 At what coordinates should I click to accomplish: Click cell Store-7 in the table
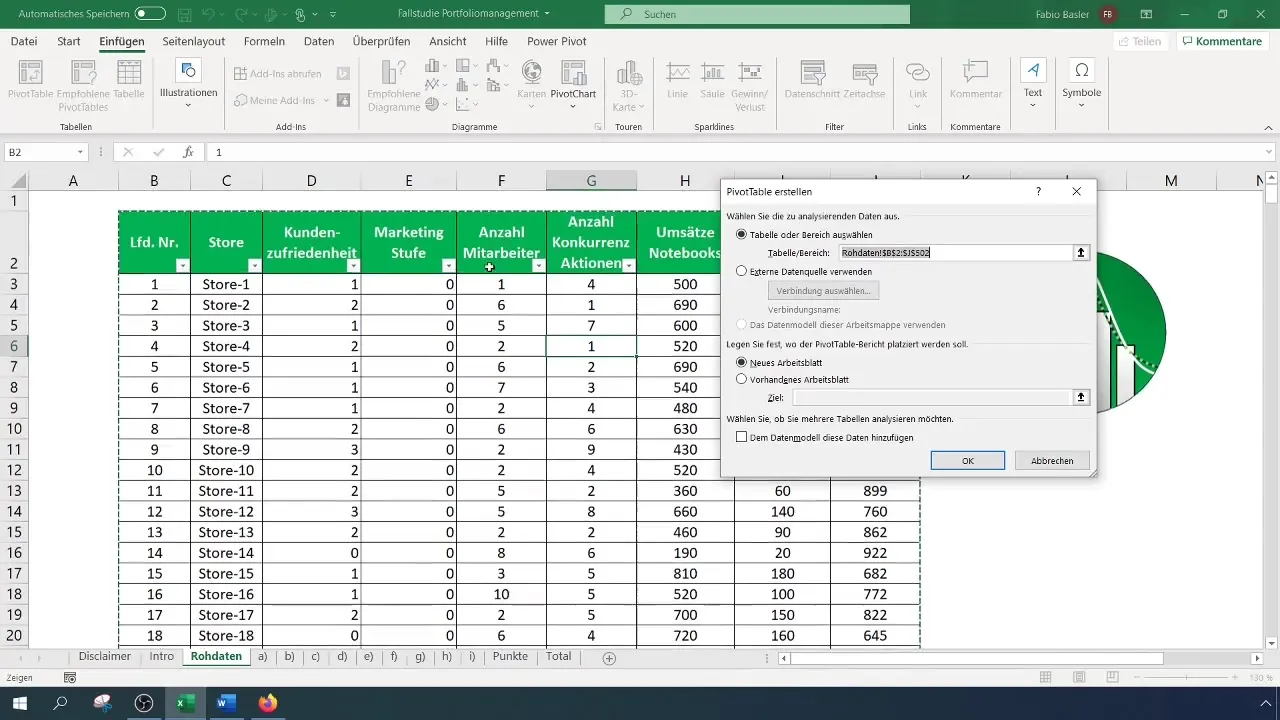(x=226, y=408)
